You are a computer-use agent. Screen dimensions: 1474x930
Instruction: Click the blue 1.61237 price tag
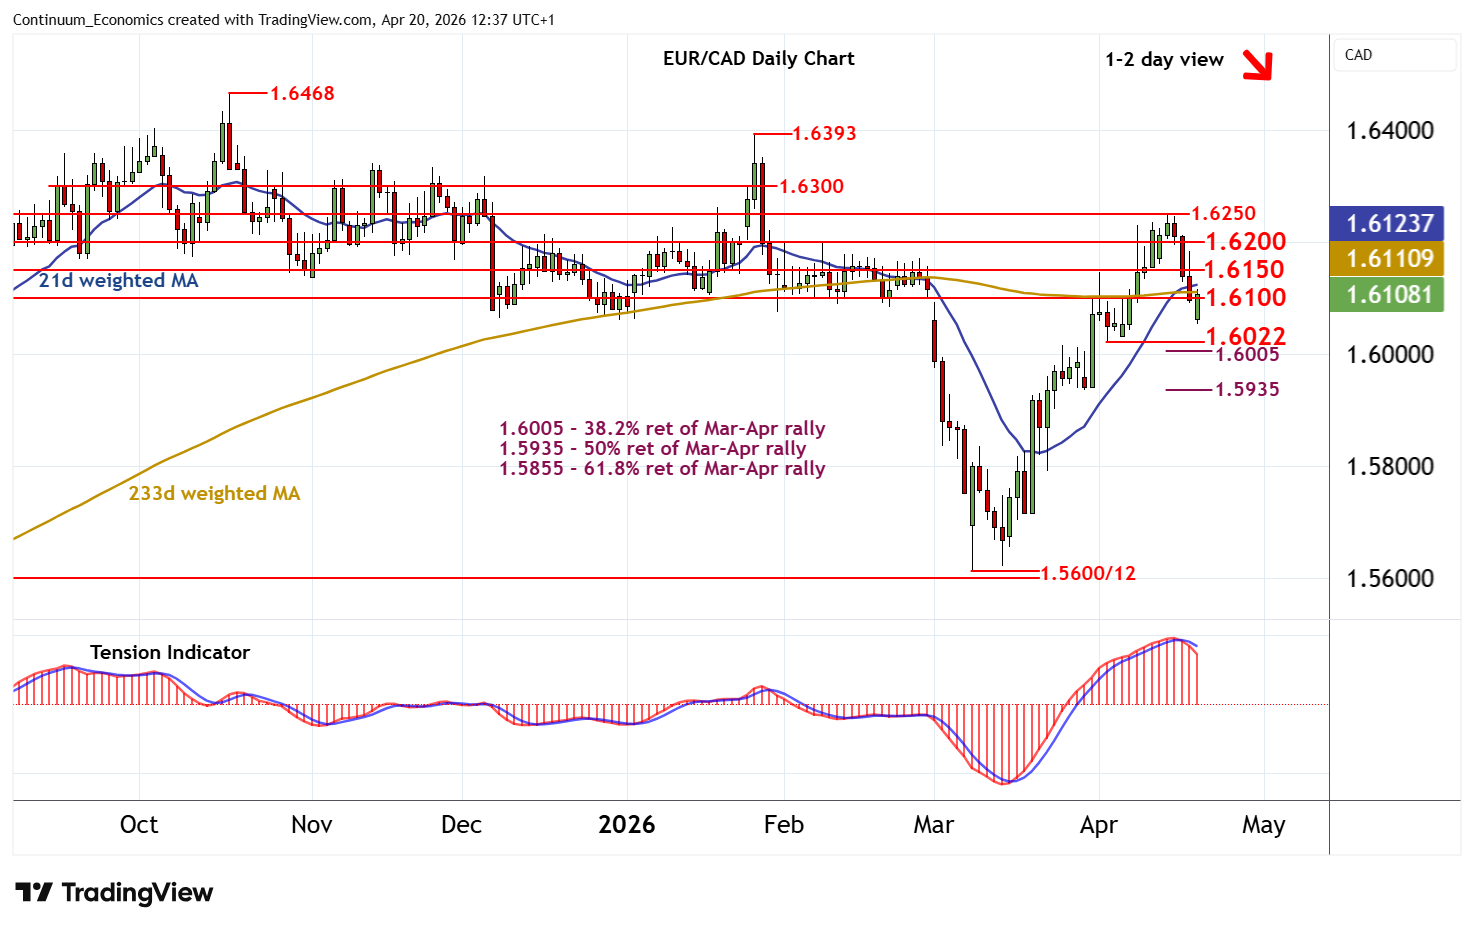tap(1388, 223)
